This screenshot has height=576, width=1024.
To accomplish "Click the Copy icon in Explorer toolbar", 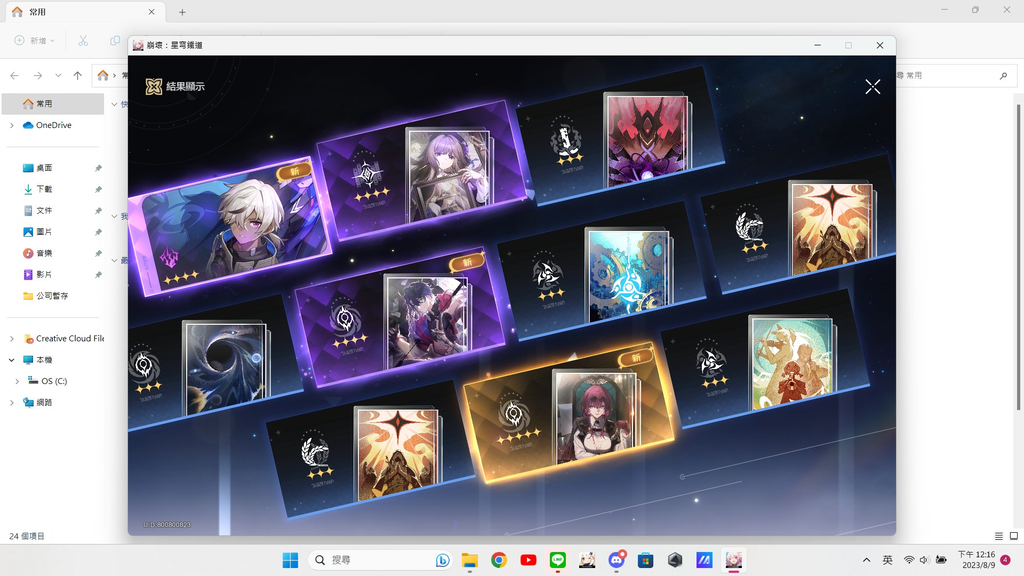I will (x=115, y=40).
